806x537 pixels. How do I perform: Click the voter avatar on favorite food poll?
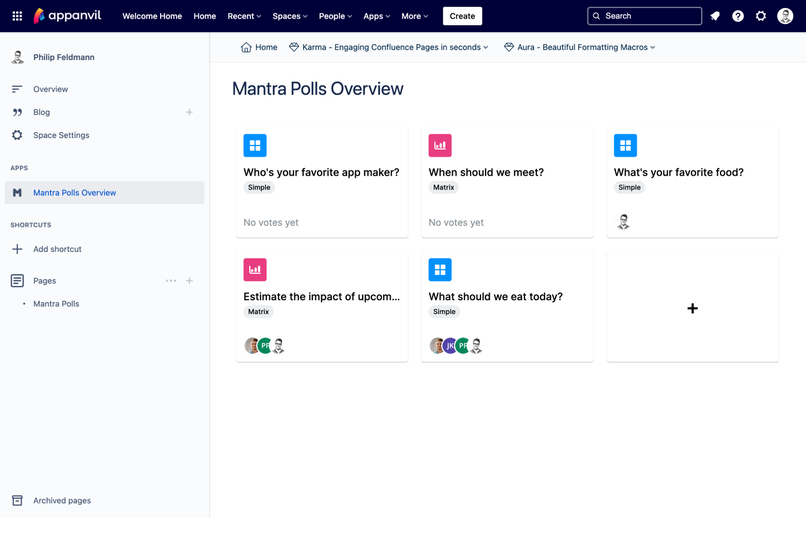pos(623,221)
